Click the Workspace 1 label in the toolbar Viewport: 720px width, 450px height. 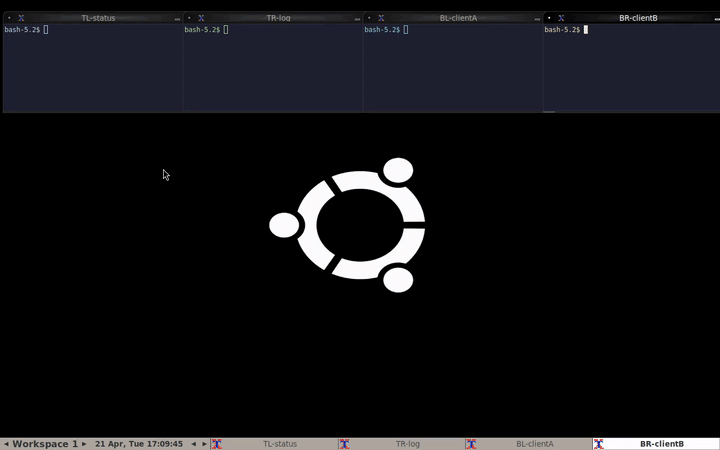point(45,444)
